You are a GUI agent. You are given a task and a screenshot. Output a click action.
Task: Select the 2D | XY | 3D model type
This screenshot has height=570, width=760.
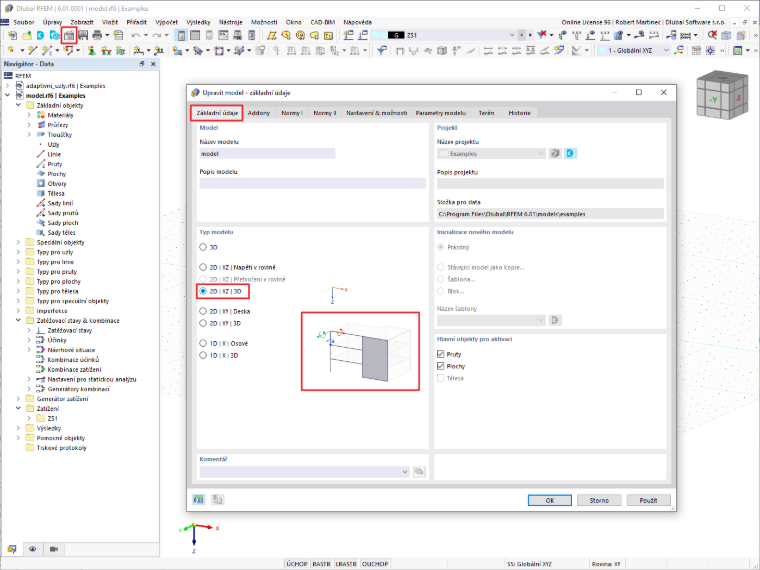pos(203,323)
